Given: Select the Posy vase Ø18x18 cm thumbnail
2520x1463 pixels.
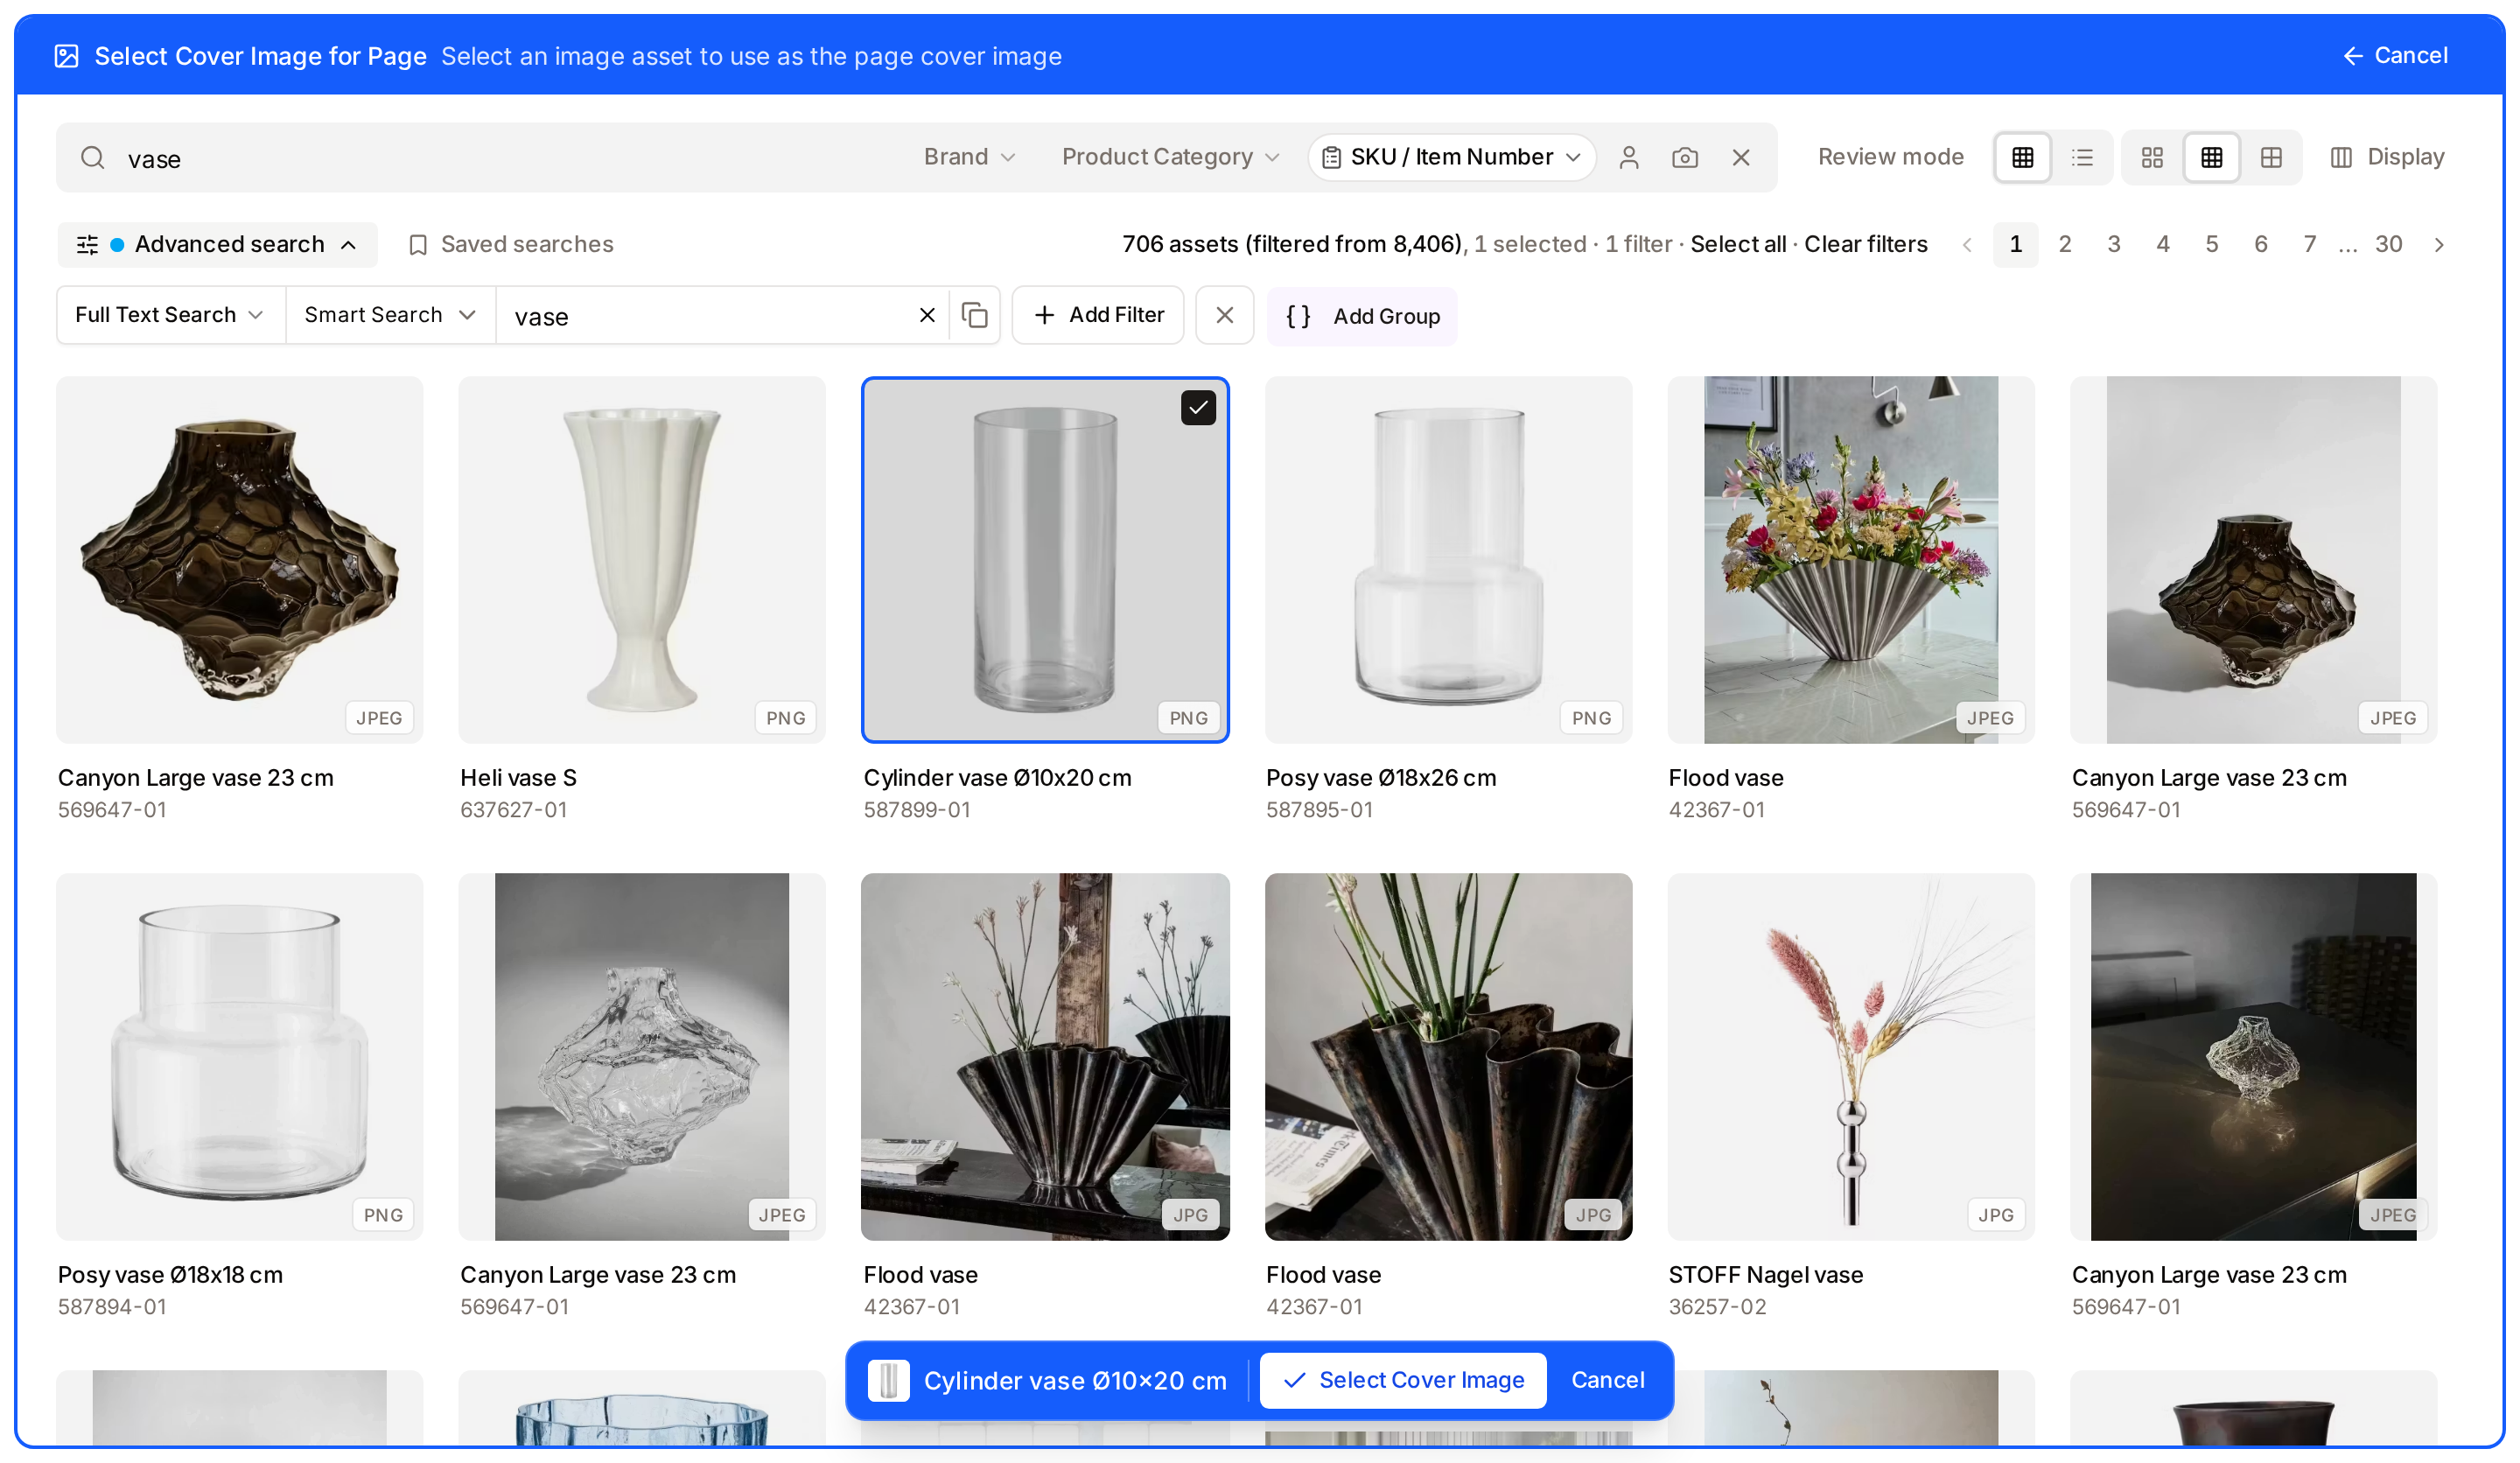Looking at the screenshot, I should click(239, 1056).
